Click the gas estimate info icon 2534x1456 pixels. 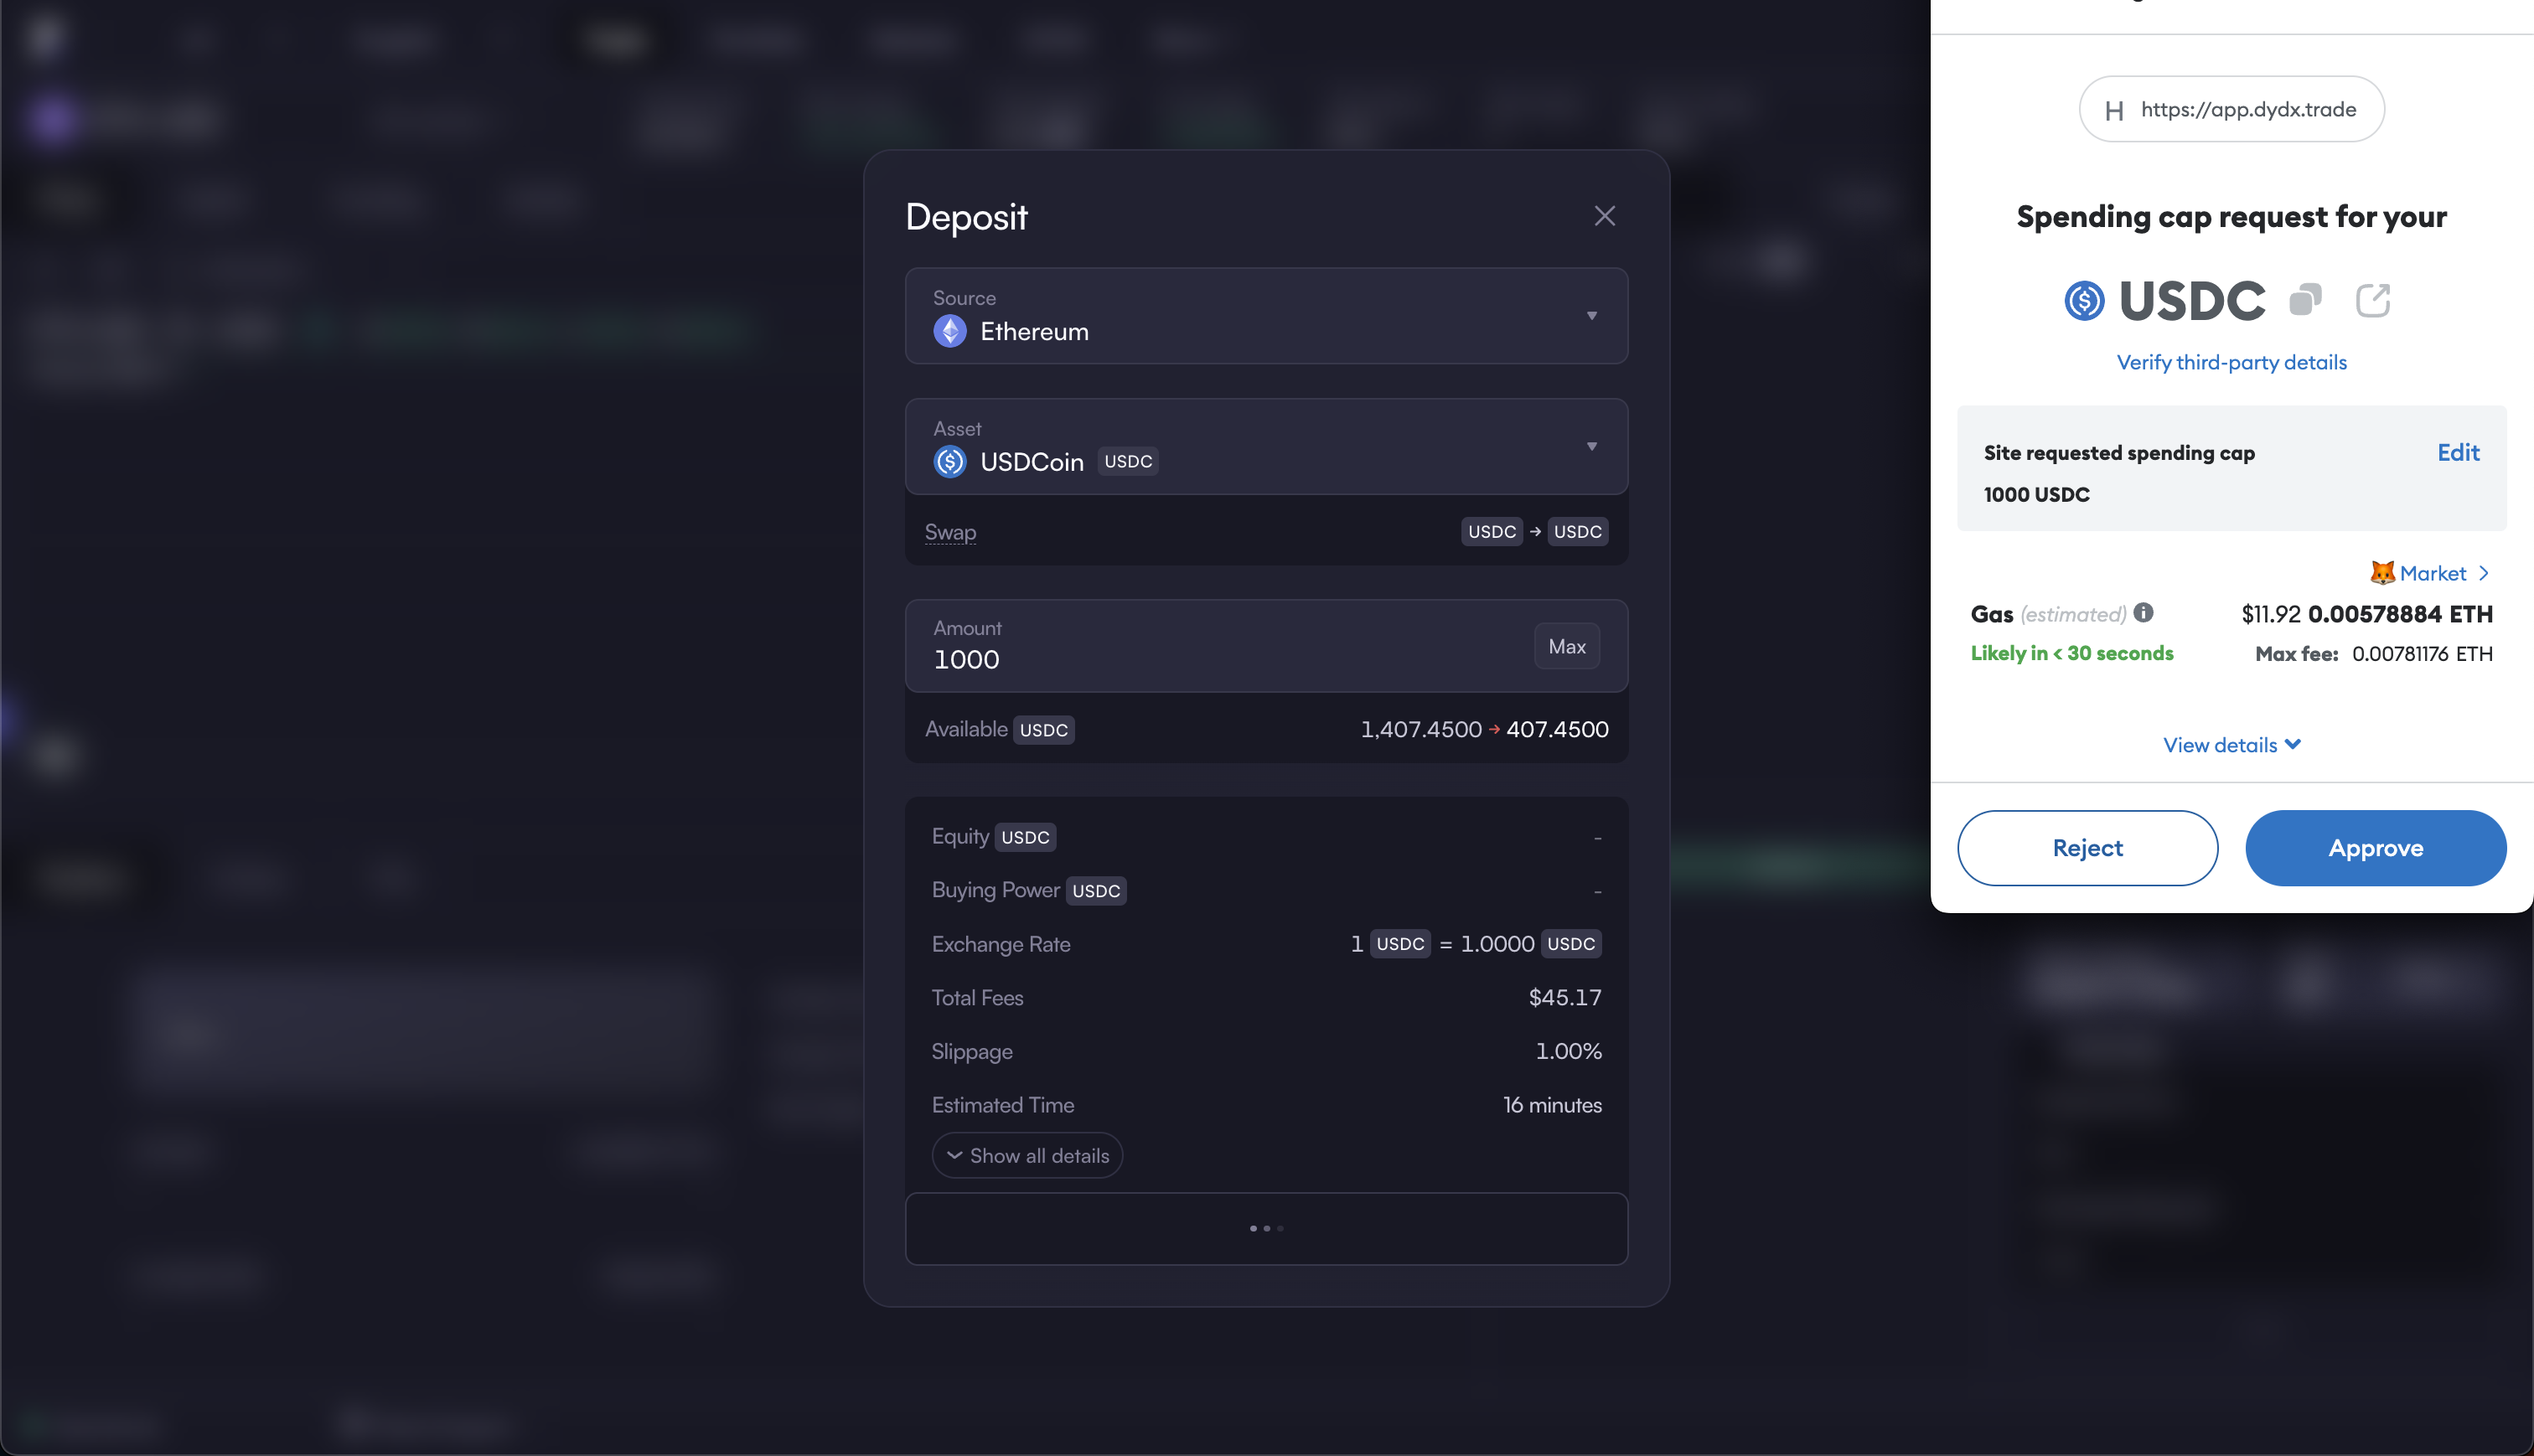click(2143, 613)
